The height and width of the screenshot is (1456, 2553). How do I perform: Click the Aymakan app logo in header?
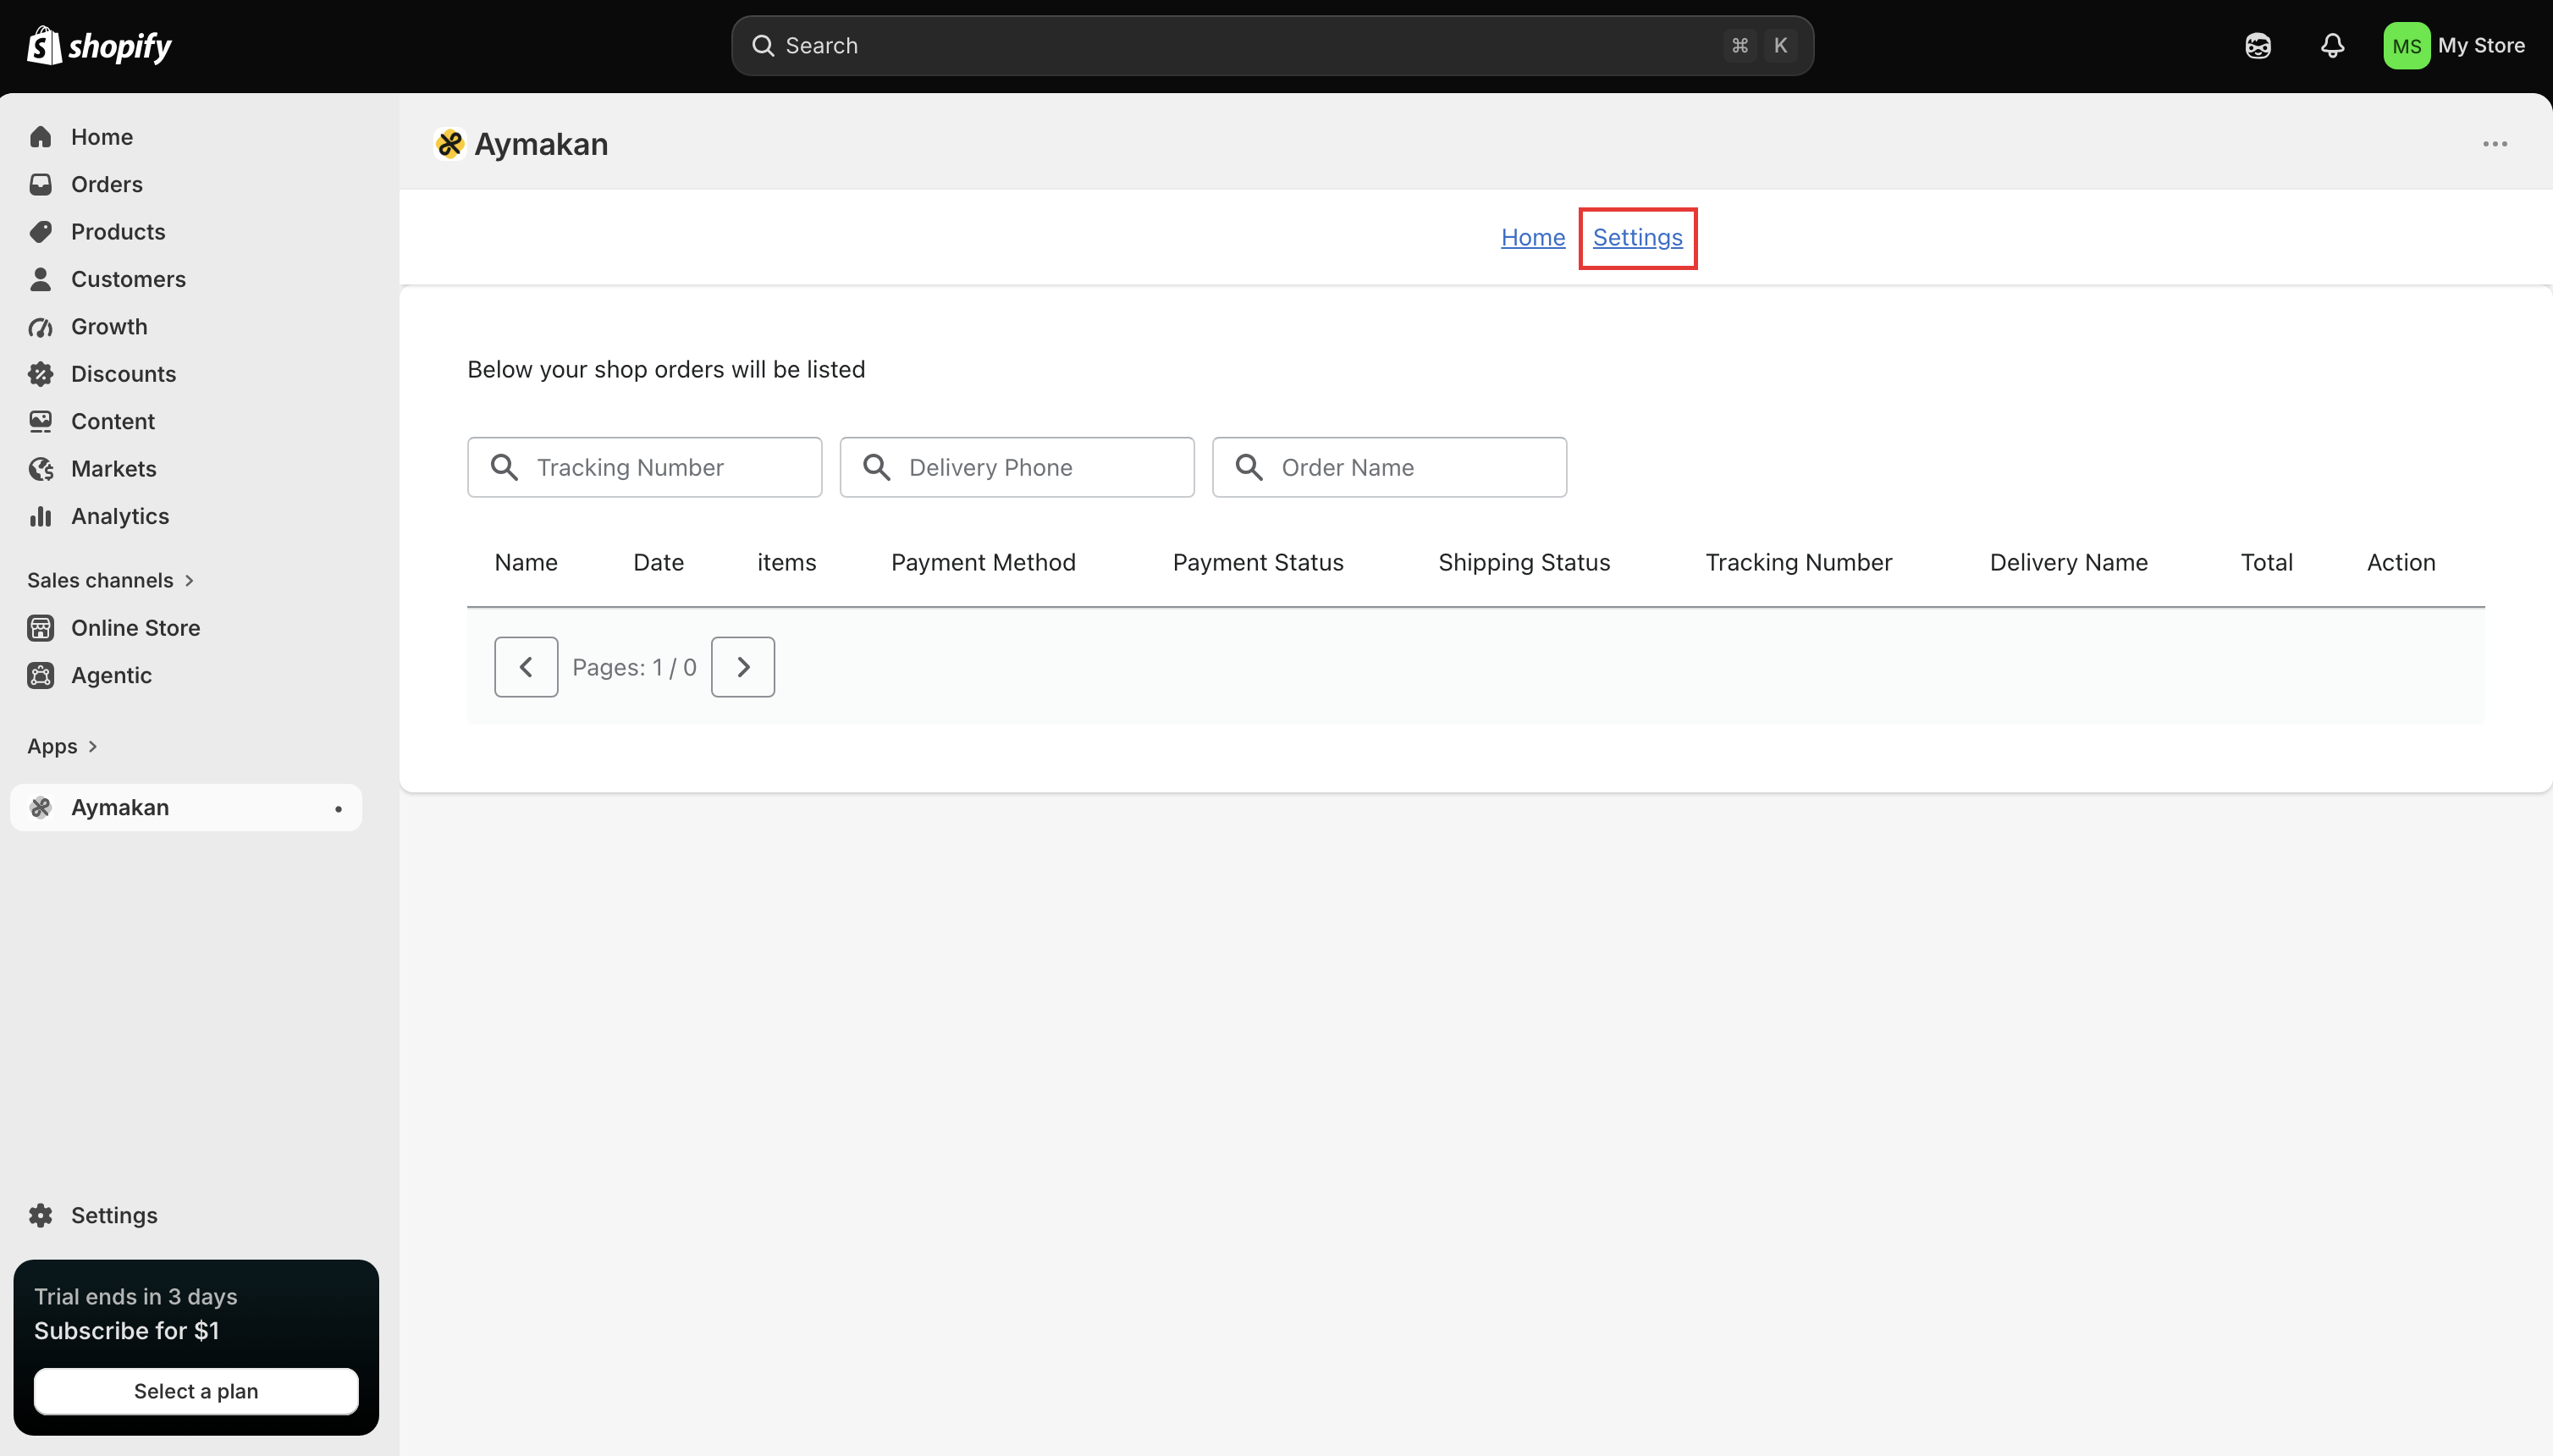450,144
